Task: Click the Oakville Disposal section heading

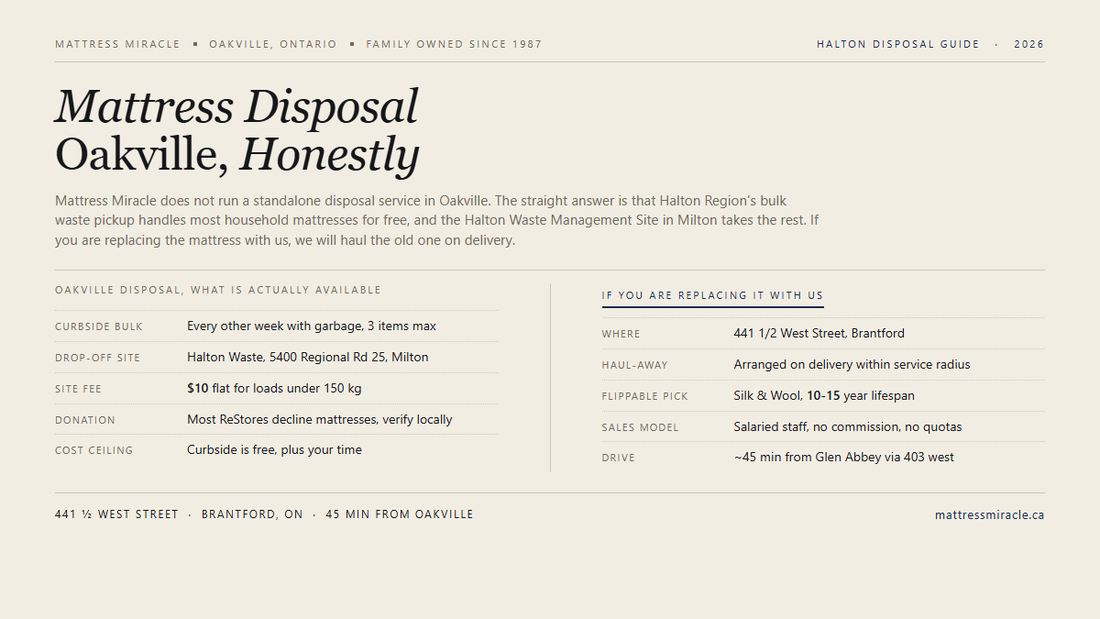Action: coord(218,290)
